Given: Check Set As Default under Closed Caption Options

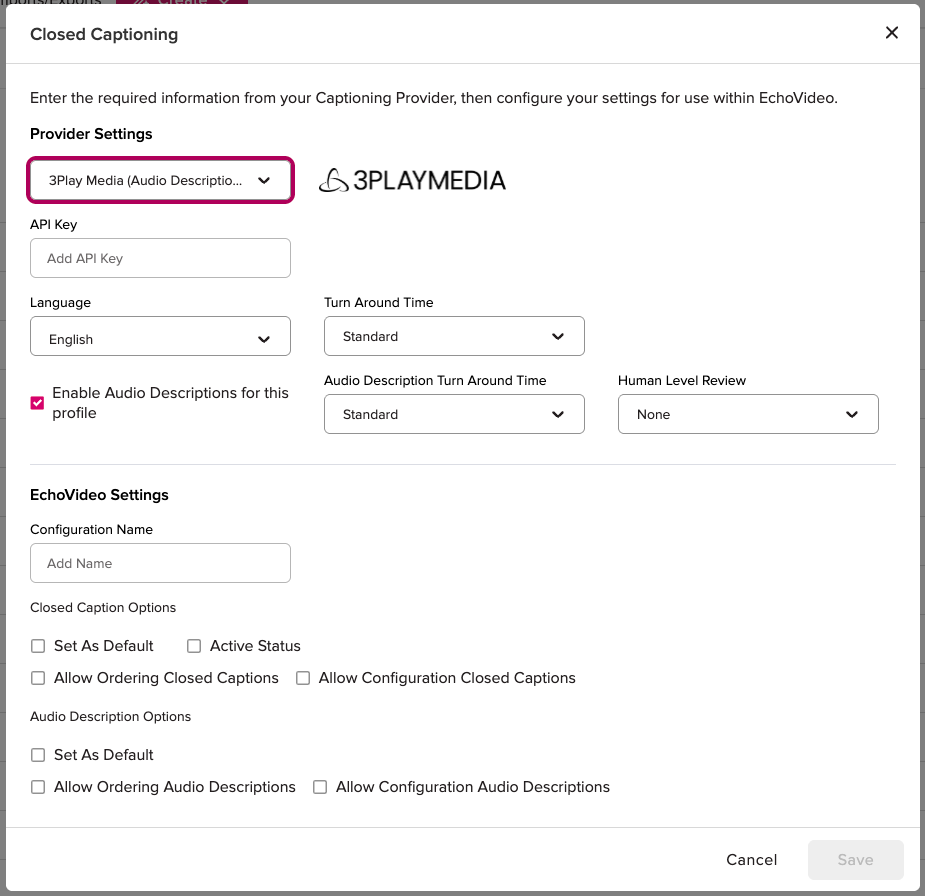Looking at the screenshot, I should pos(38,646).
